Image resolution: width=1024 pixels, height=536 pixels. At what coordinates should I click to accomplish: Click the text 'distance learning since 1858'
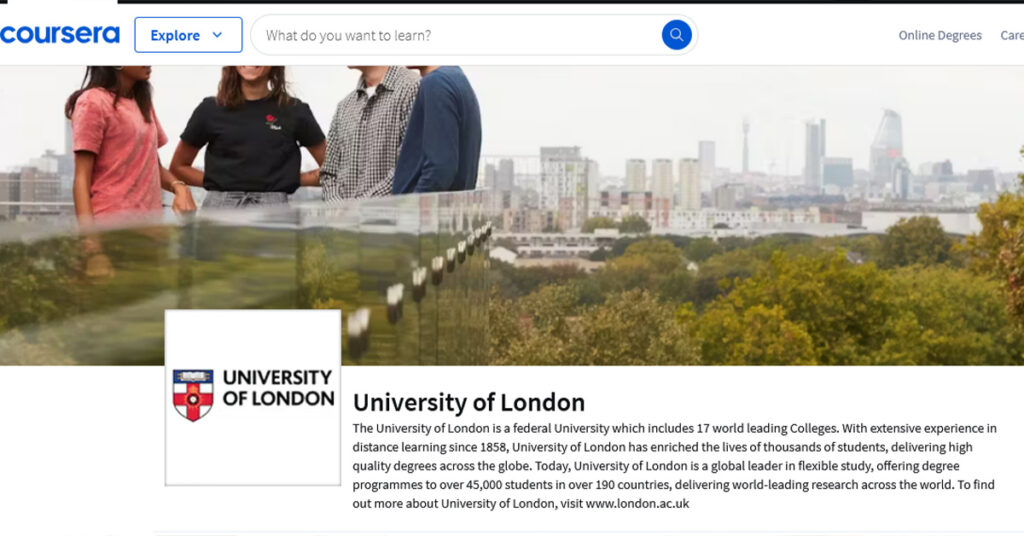pos(428,447)
